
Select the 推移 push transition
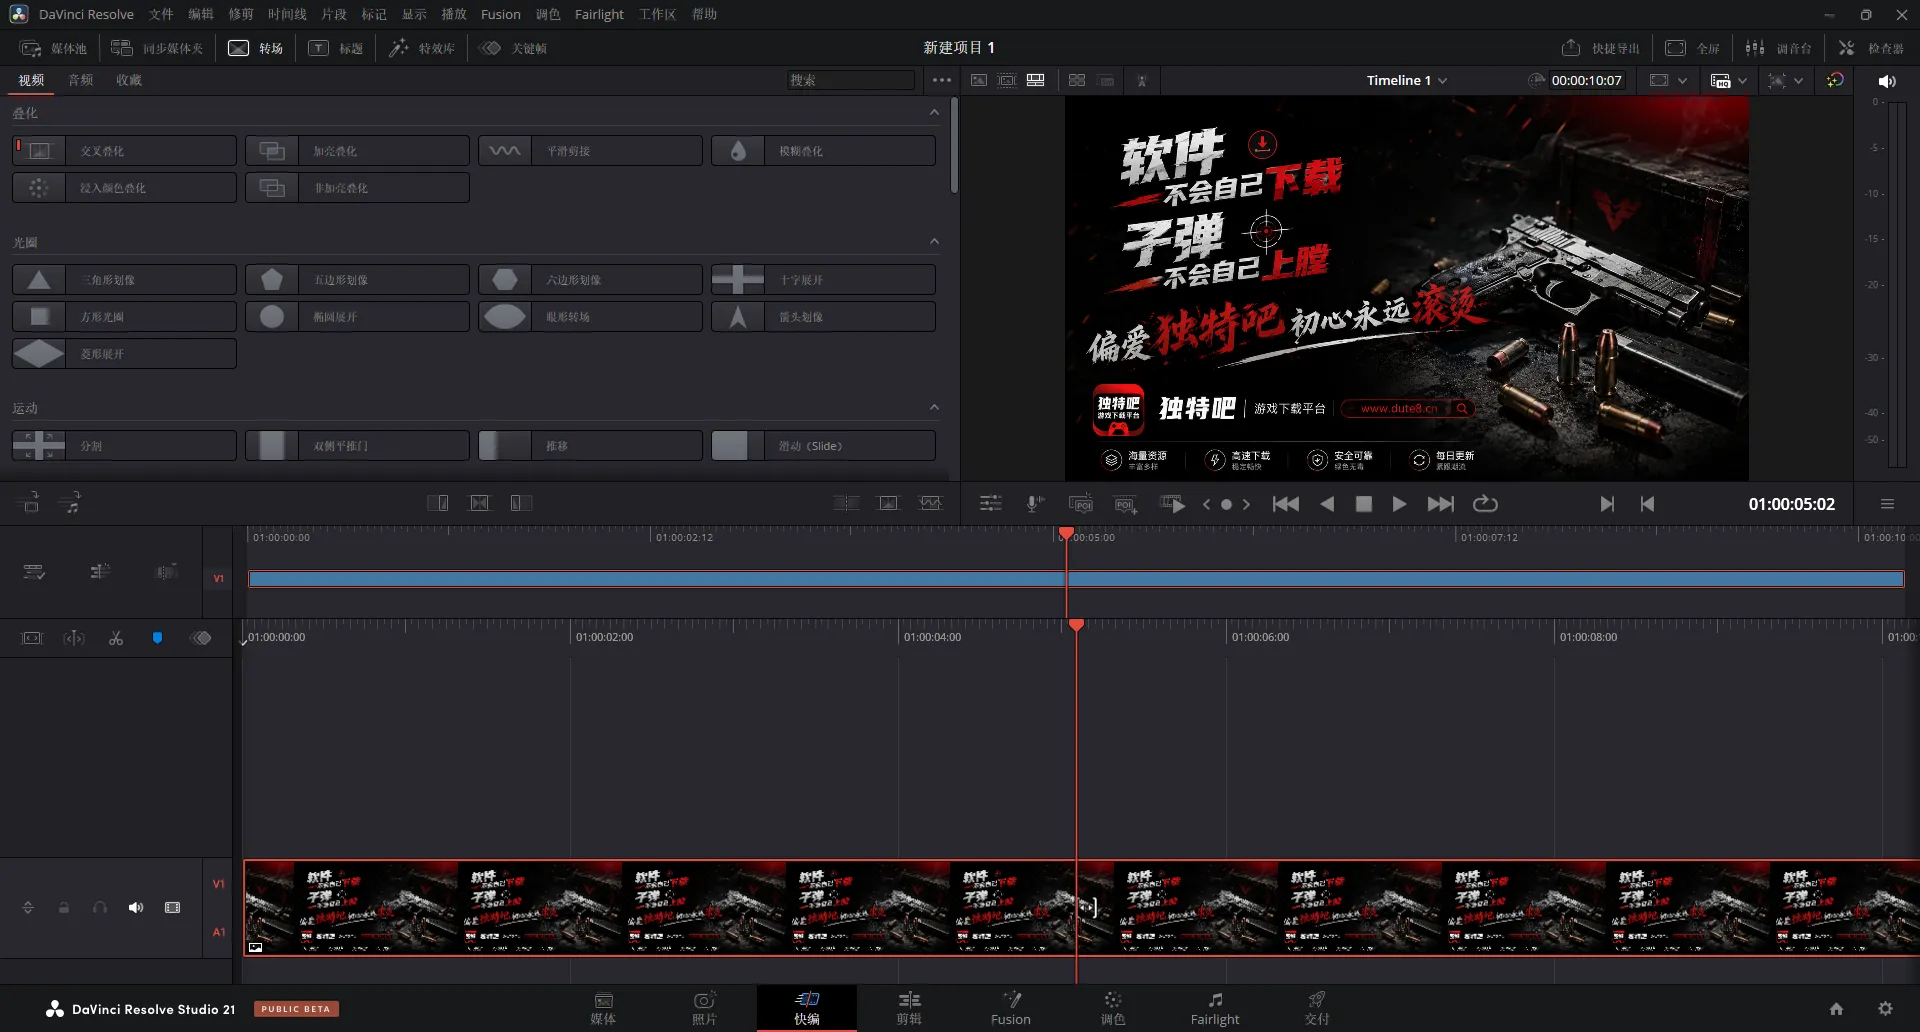click(590, 446)
